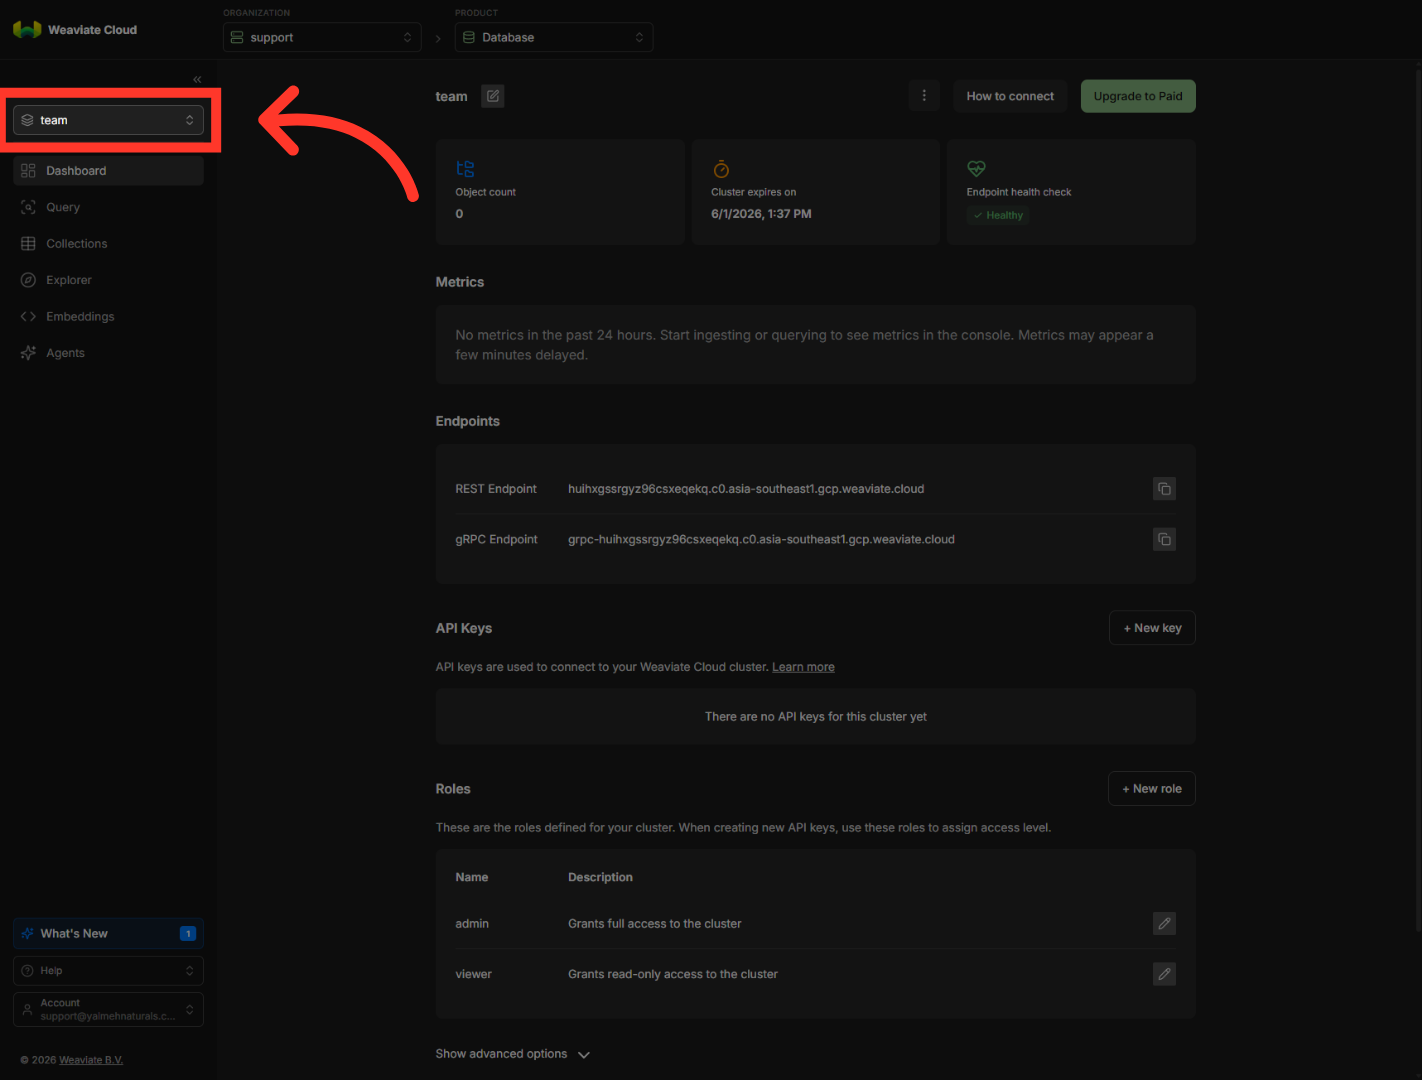Click the REST endpoint URL text
This screenshot has width=1422, height=1080.
746,489
